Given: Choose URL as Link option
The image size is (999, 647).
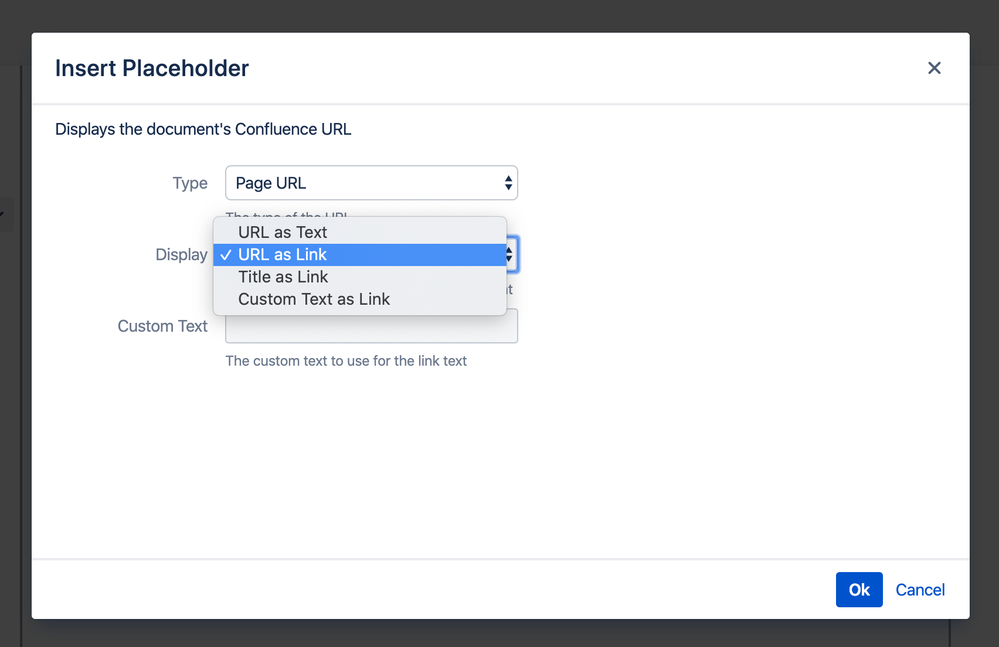Looking at the screenshot, I should click(x=360, y=255).
